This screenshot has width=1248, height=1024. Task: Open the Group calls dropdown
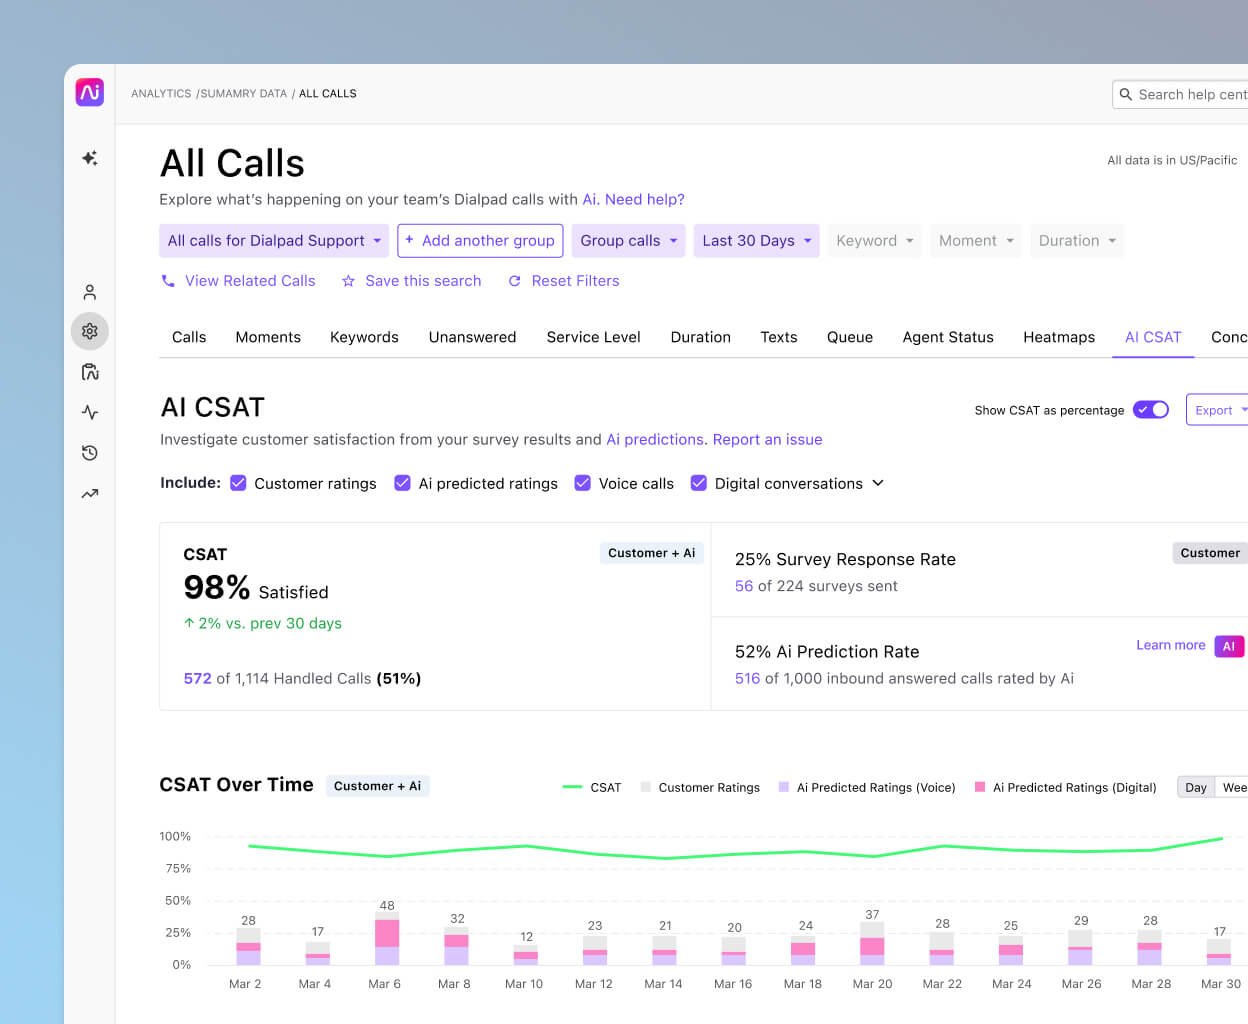628,240
